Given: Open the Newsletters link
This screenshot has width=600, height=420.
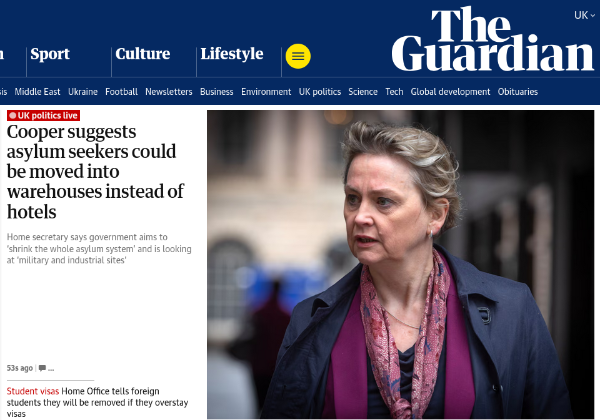Looking at the screenshot, I should [x=169, y=92].
